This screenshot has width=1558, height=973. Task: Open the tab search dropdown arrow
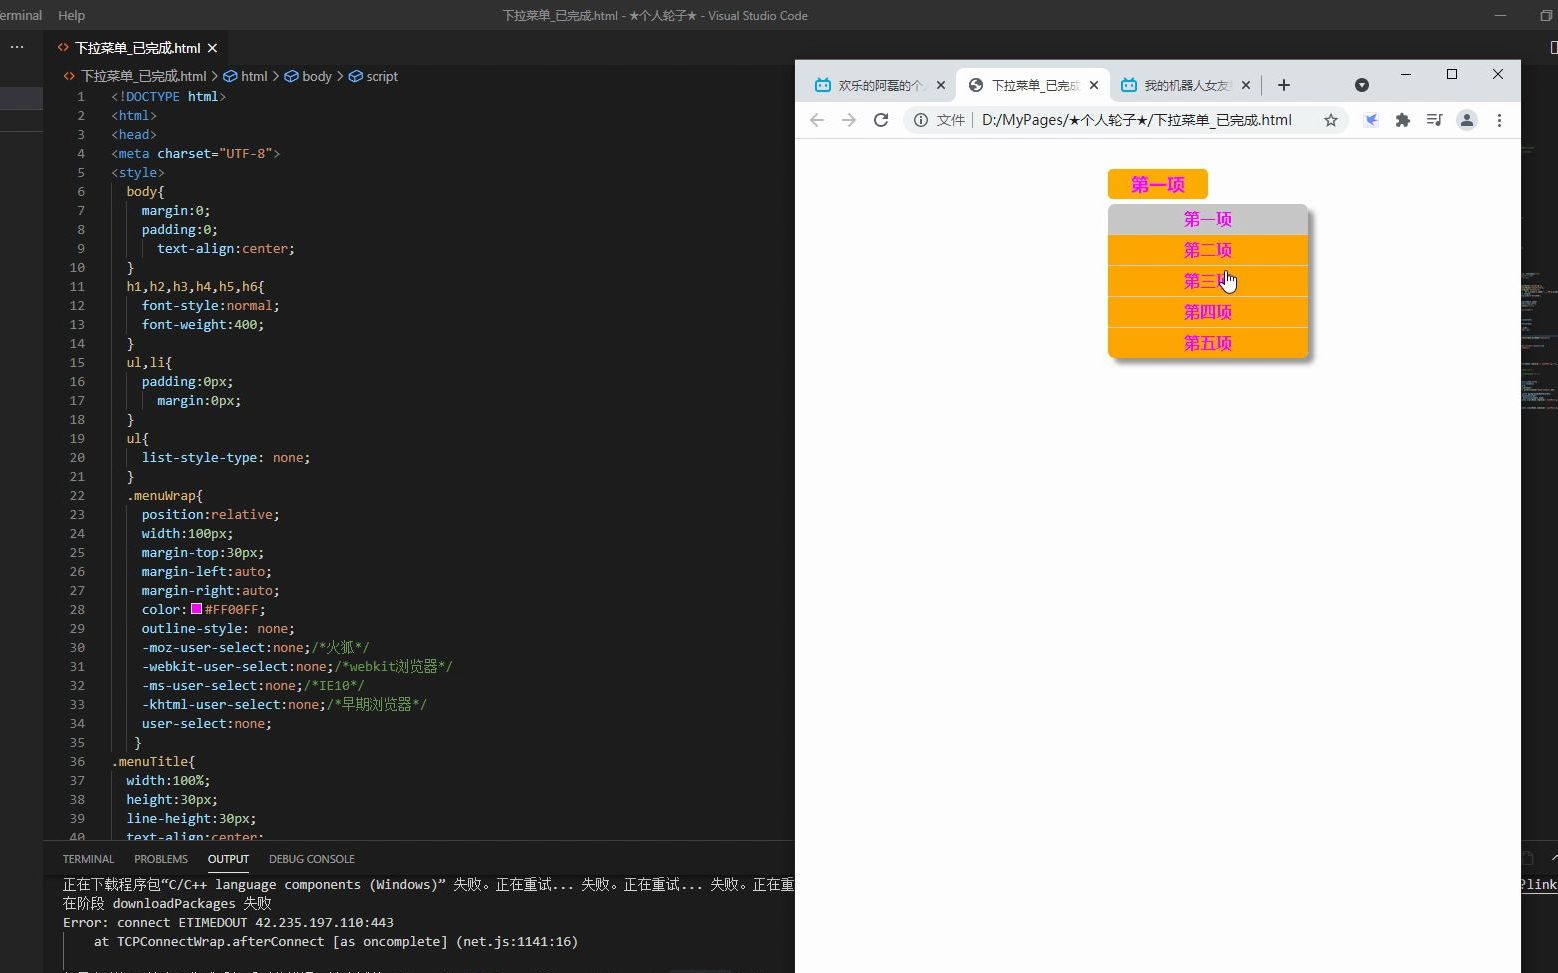[x=1361, y=85]
